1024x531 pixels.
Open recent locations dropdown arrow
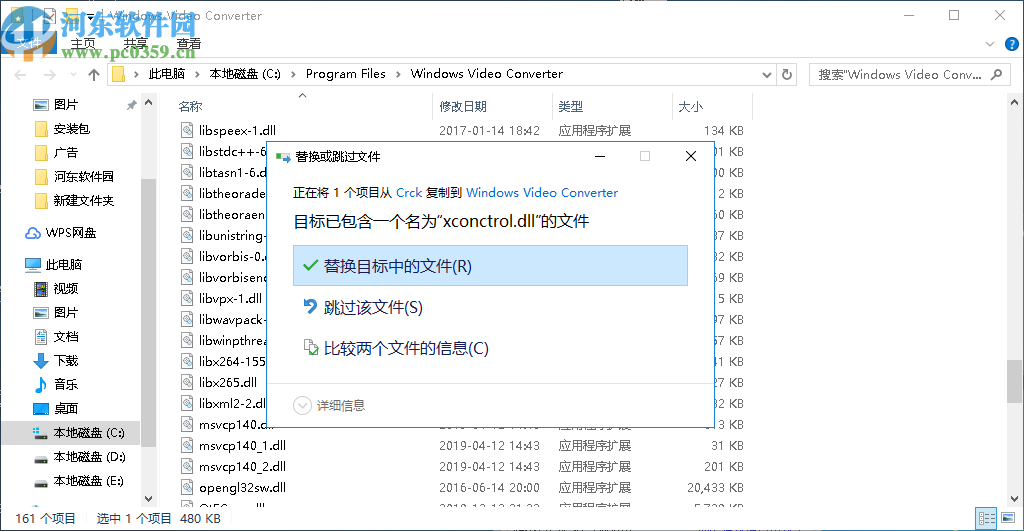(x=73, y=74)
